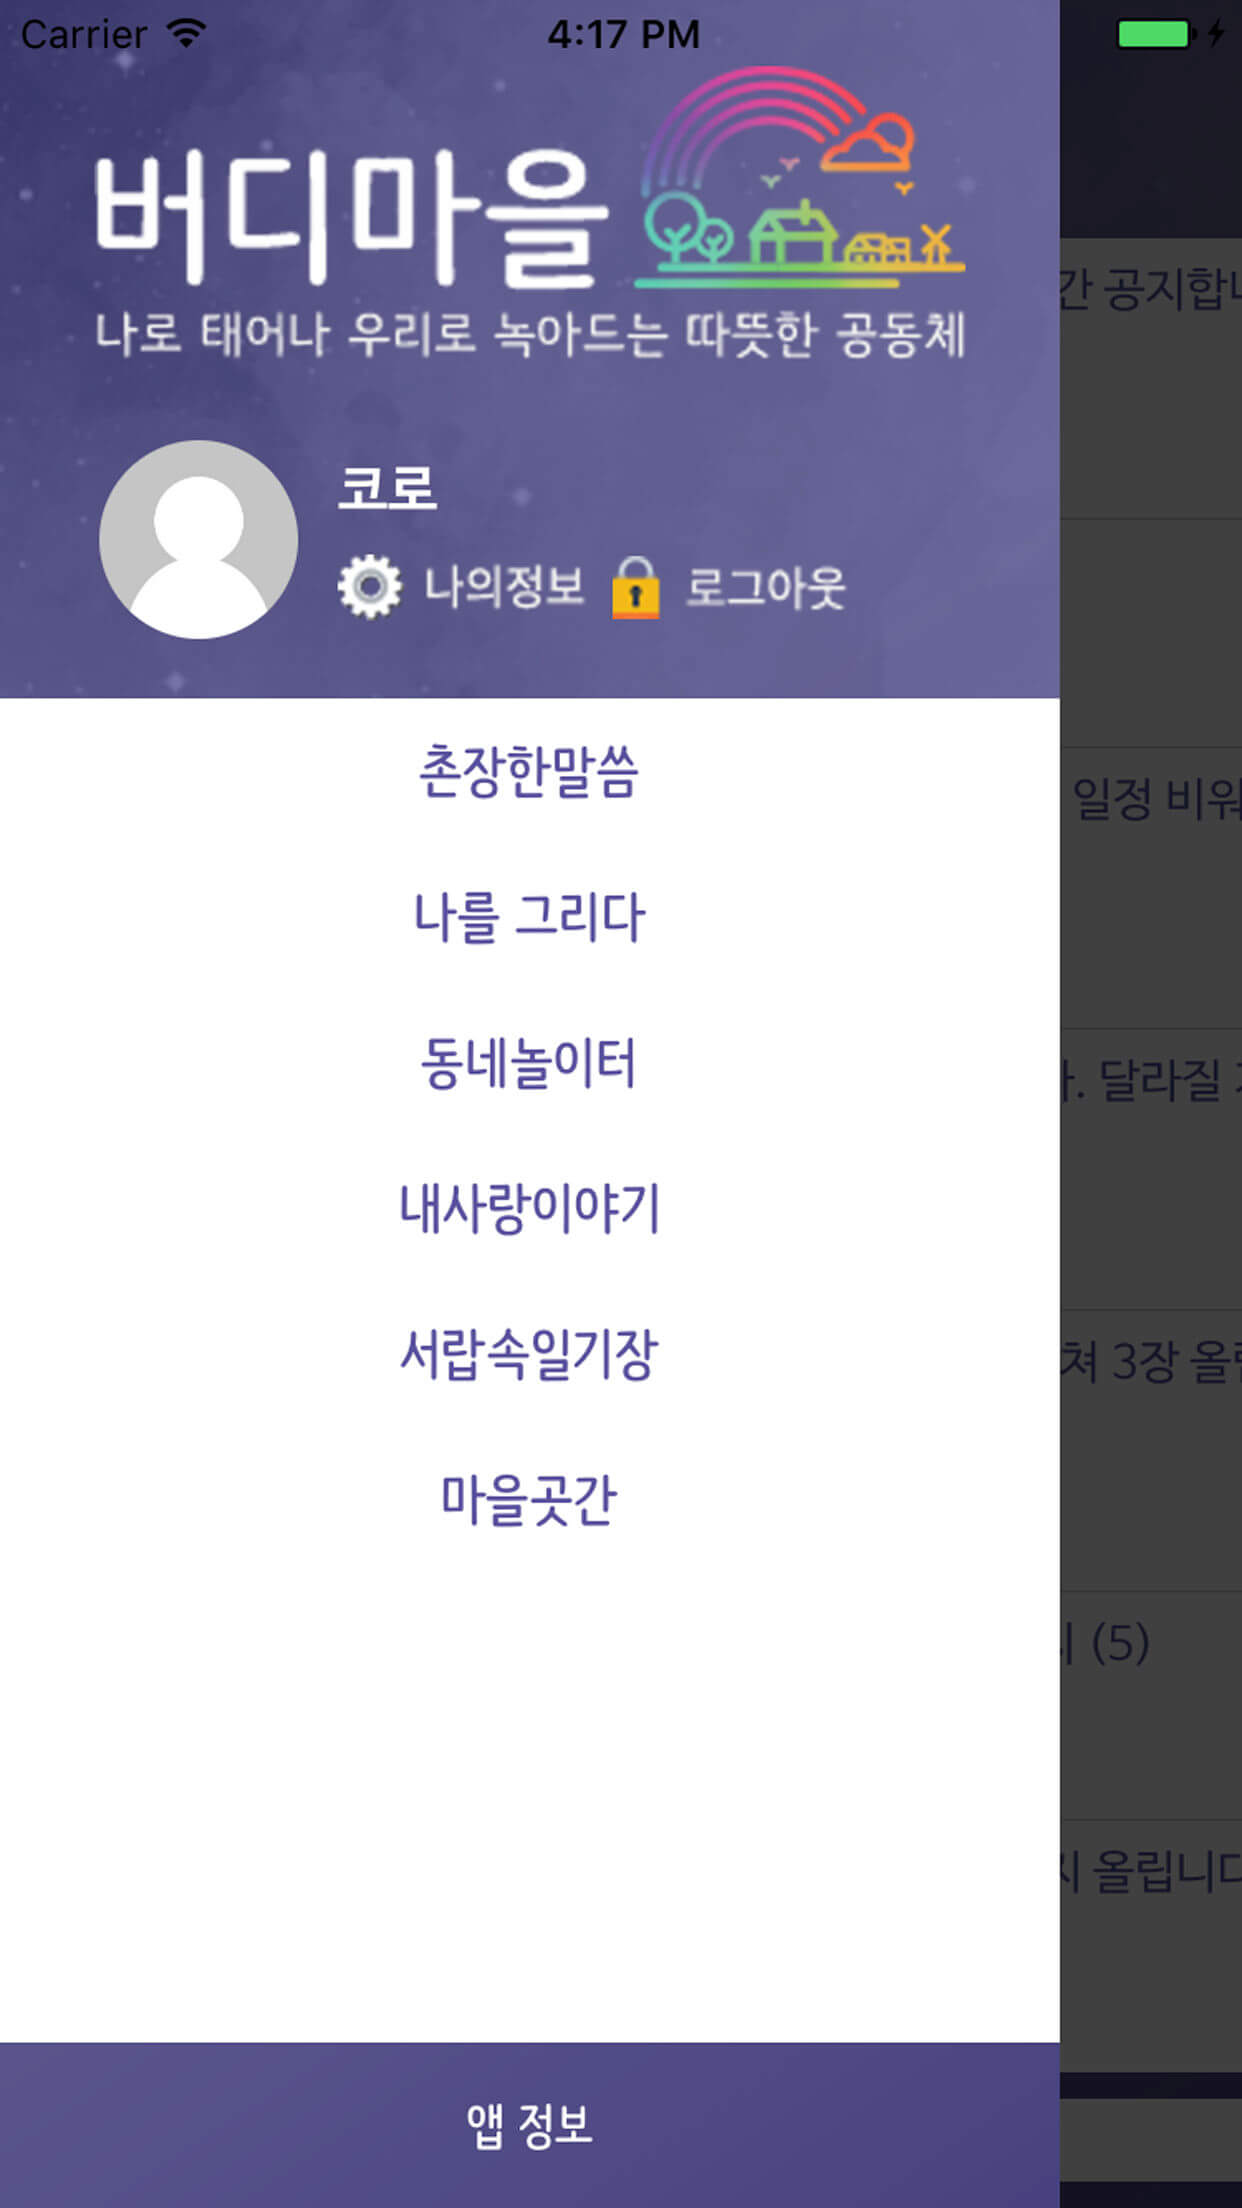Open the 촌장한말씀 menu item

click(529, 771)
